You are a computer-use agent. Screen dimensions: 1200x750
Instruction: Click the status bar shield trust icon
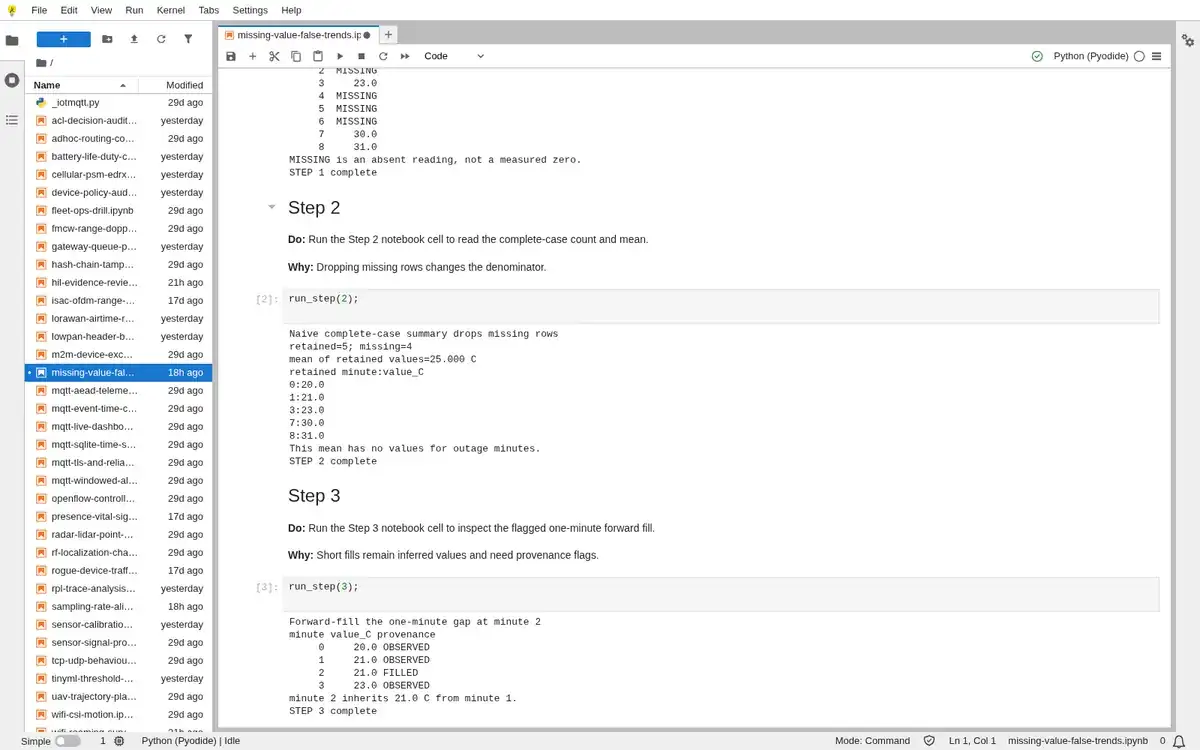pos(929,741)
